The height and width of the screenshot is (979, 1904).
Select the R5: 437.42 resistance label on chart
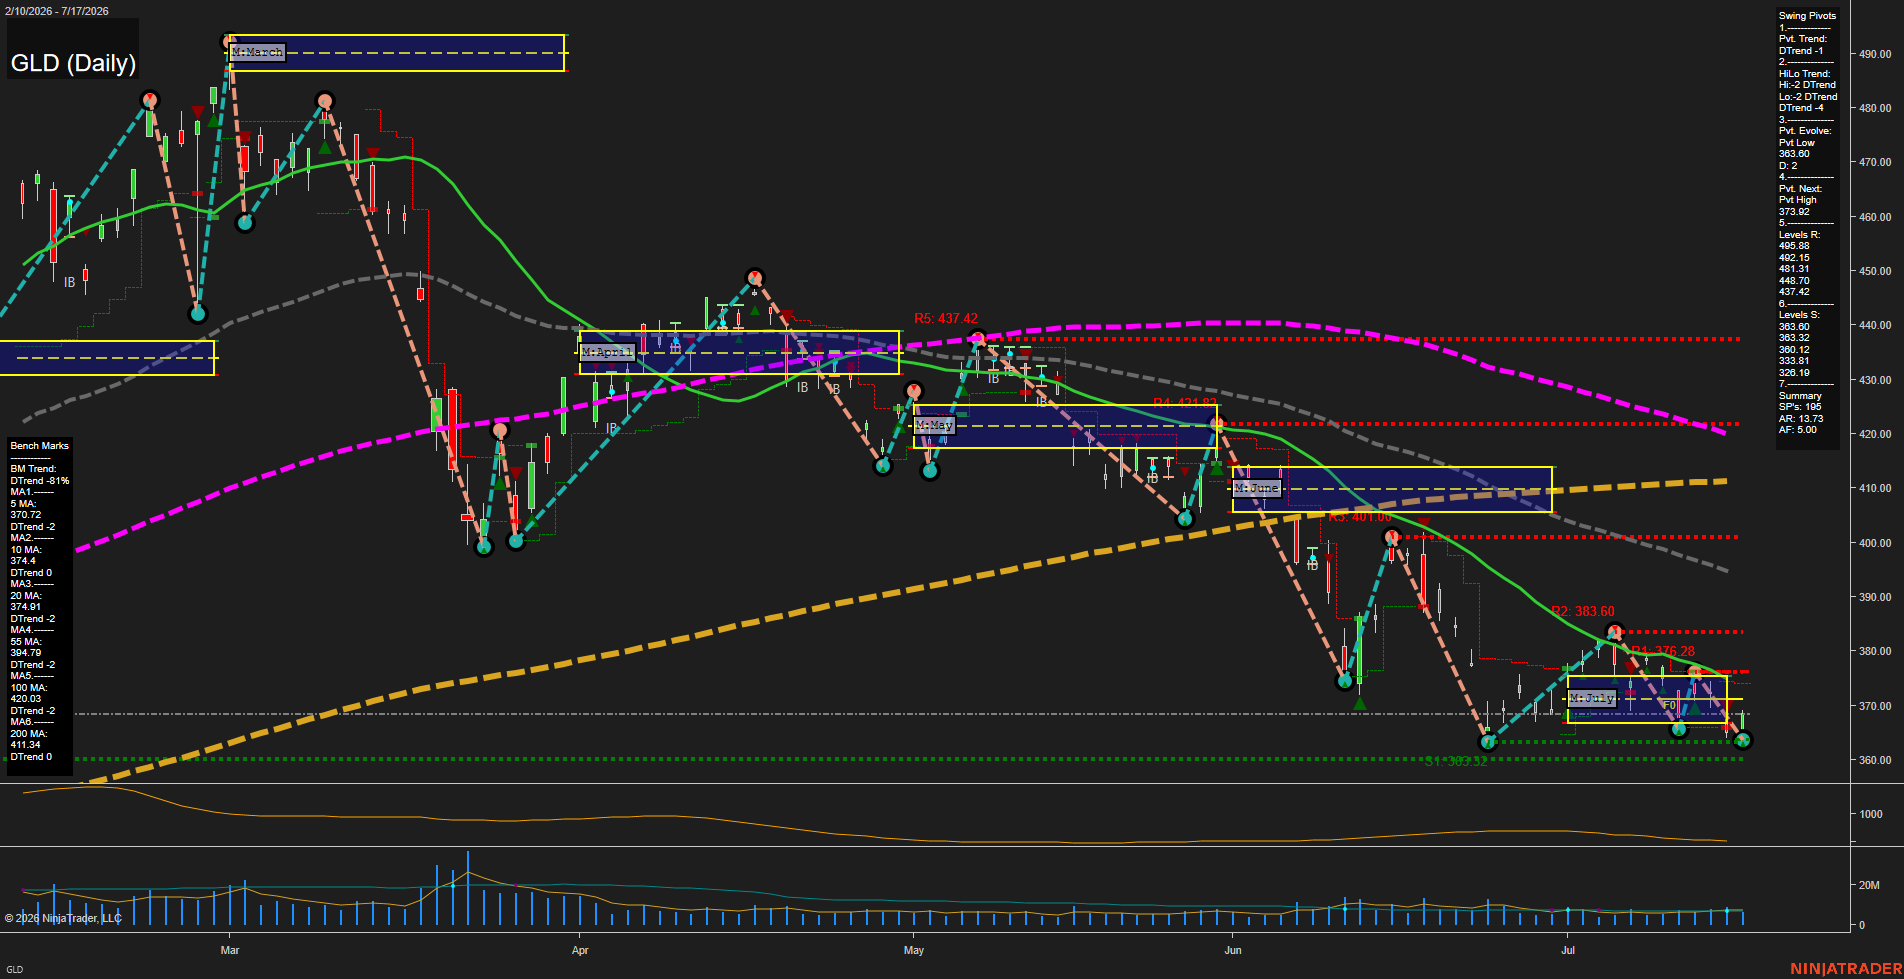[946, 319]
